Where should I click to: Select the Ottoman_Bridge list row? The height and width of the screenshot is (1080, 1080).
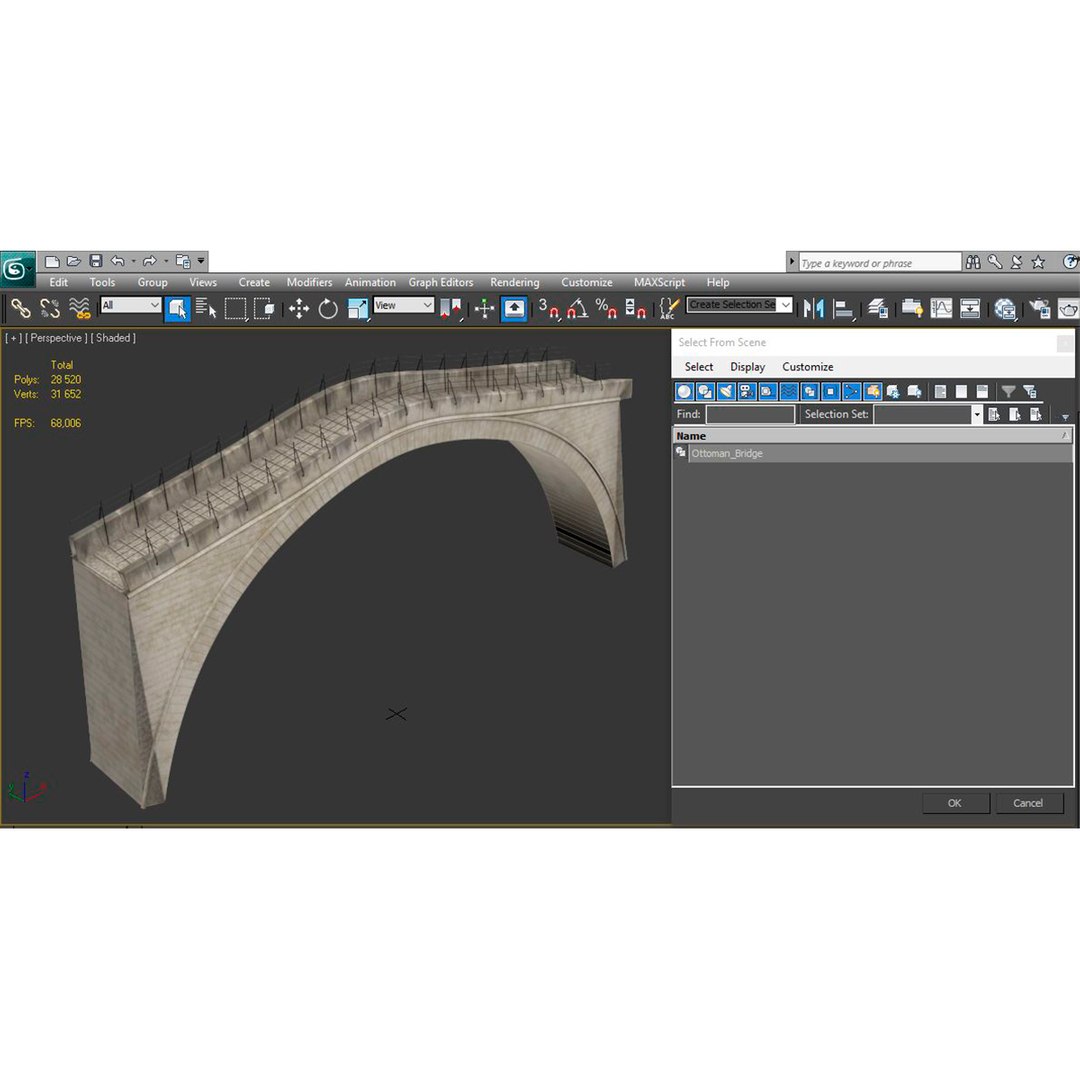click(872, 453)
